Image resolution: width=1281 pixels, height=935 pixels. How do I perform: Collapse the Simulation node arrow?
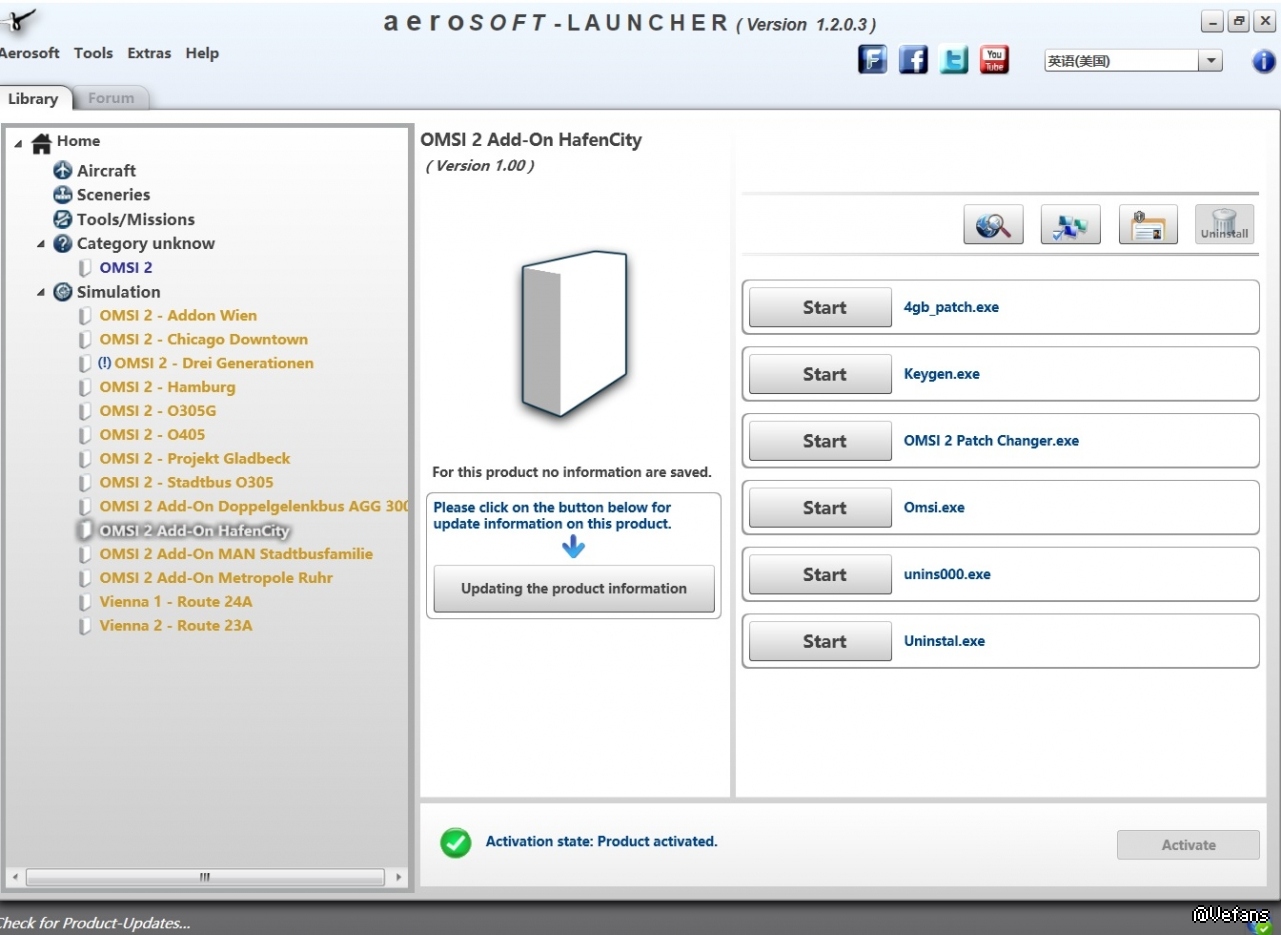(41, 293)
